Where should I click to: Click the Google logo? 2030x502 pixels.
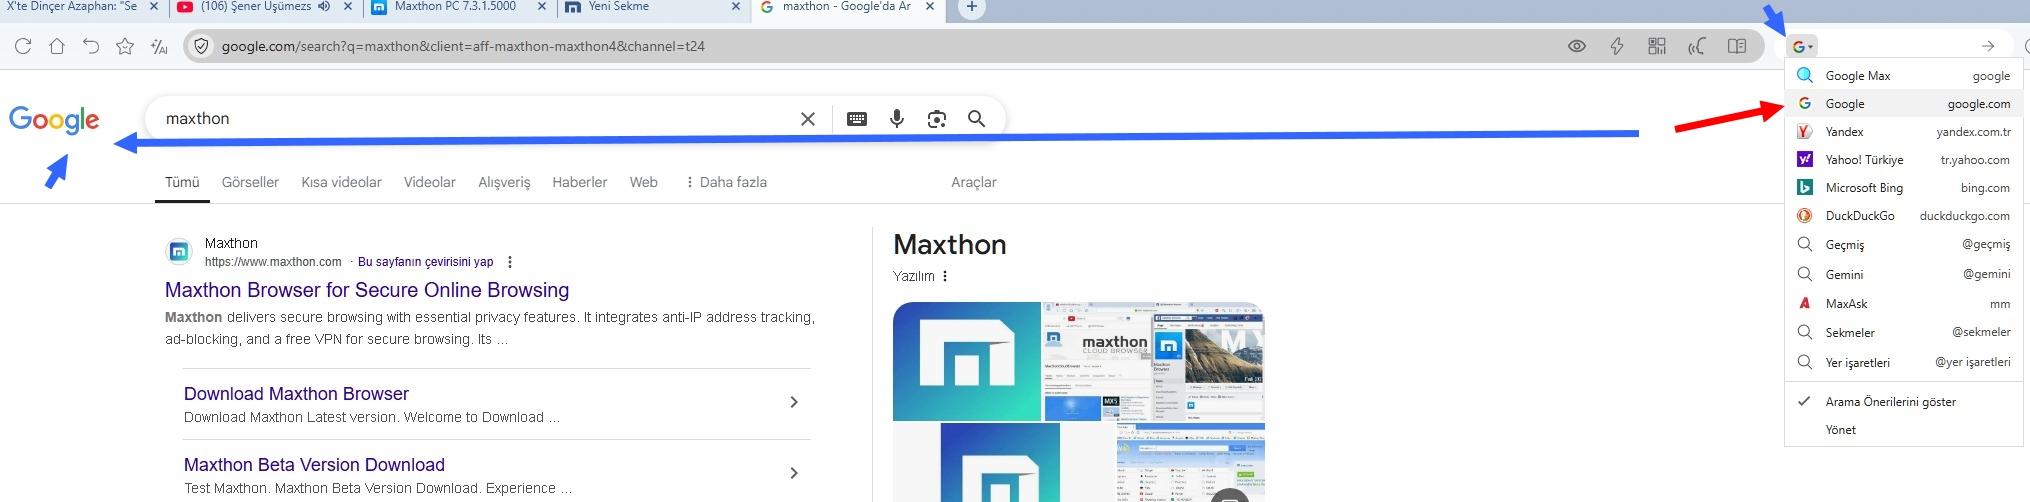click(x=54, y=120)
